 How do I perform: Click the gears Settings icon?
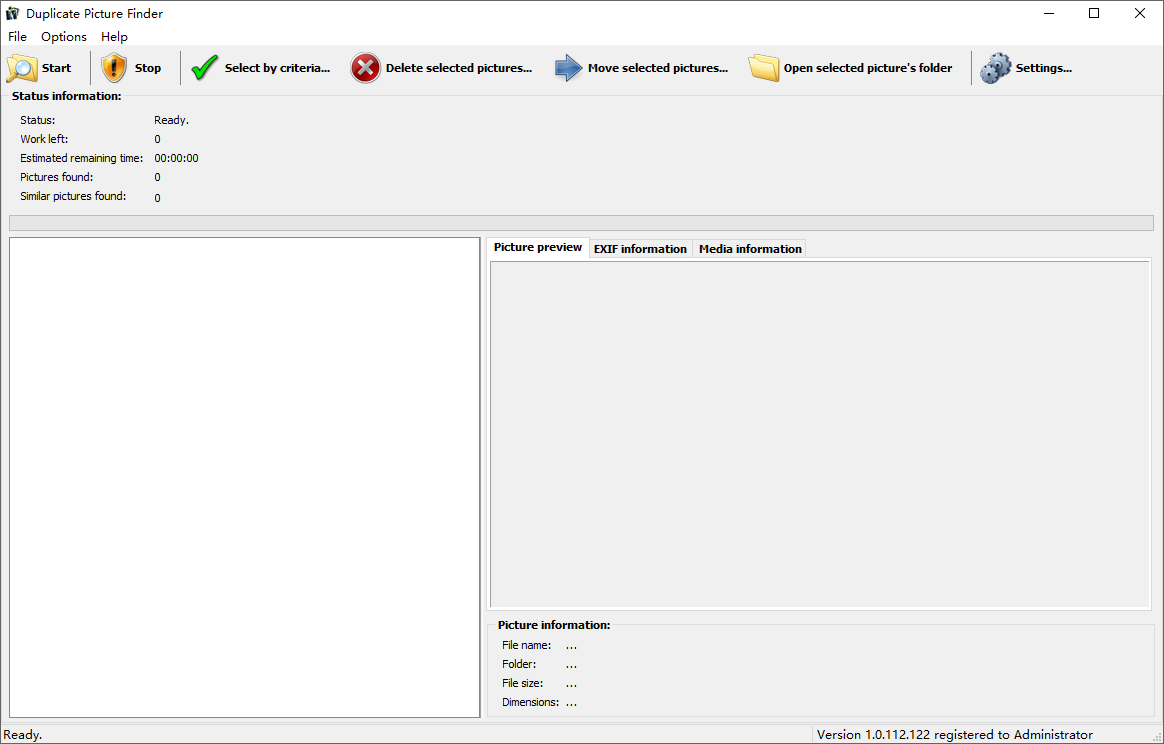coord(995,68)
